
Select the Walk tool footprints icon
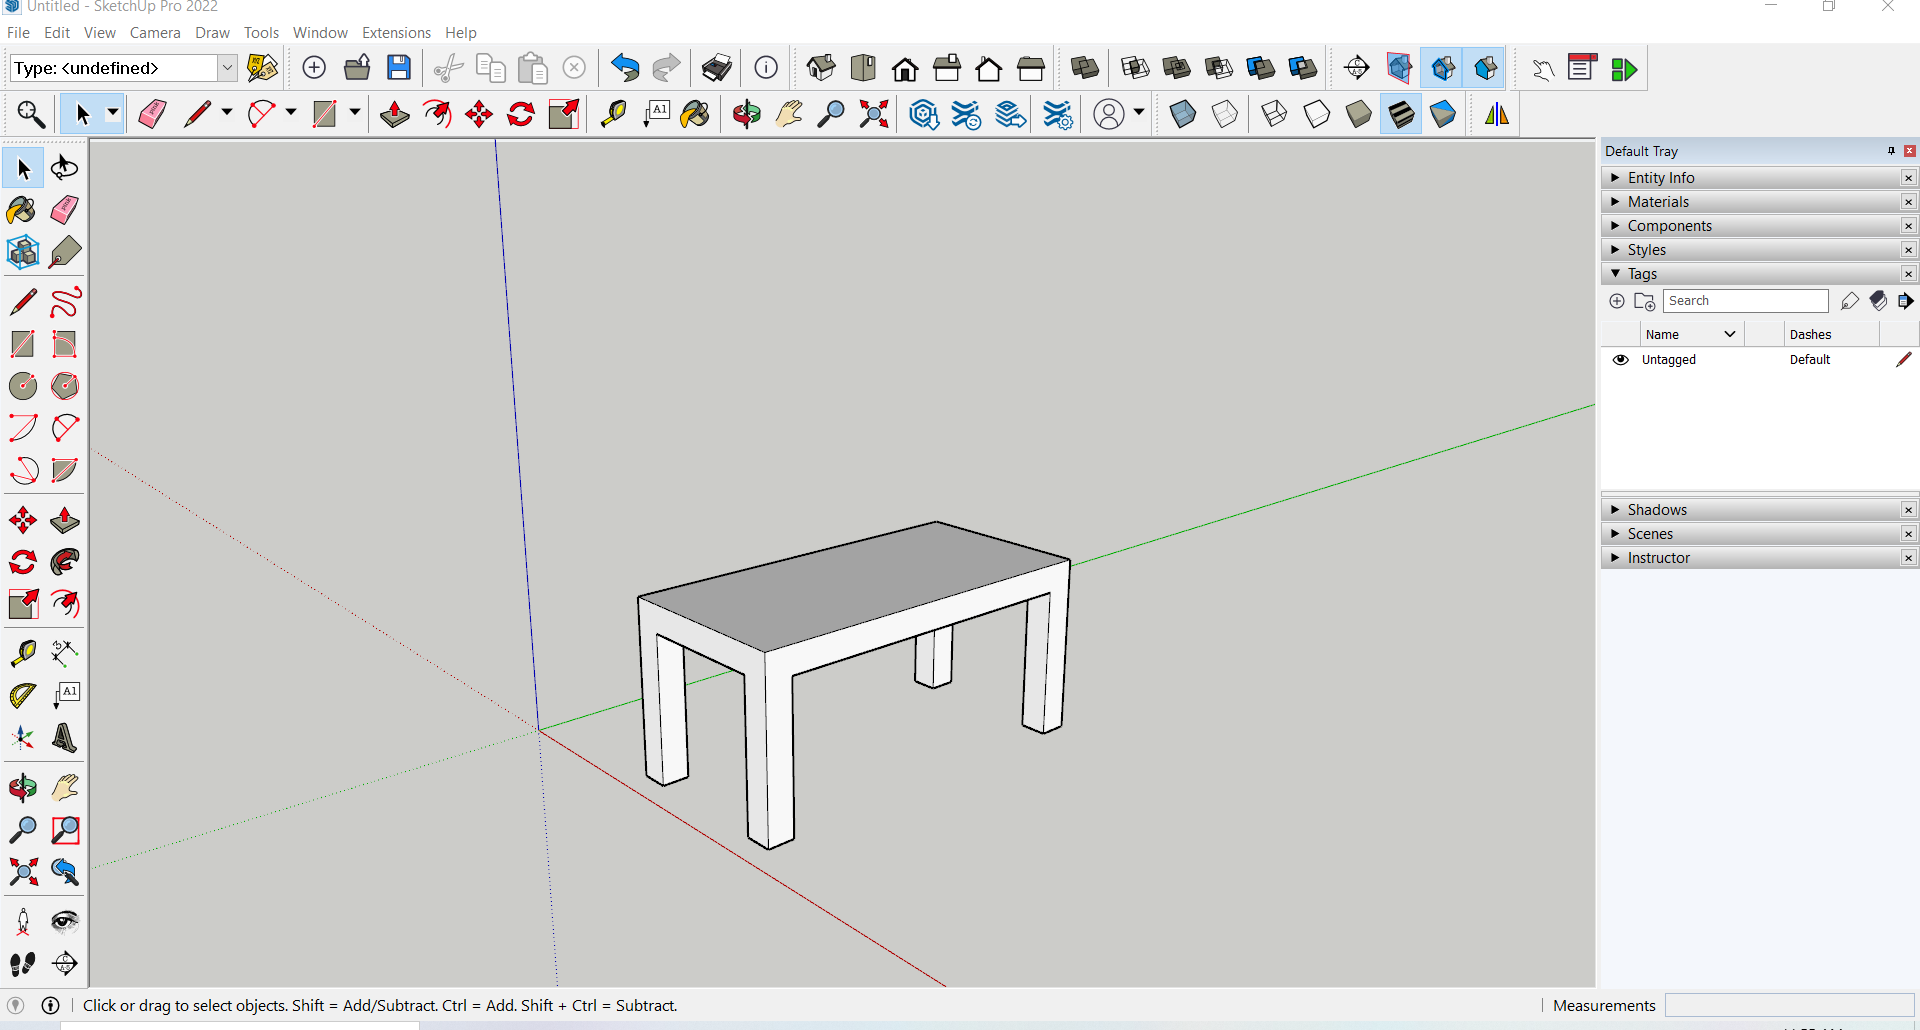22,964
